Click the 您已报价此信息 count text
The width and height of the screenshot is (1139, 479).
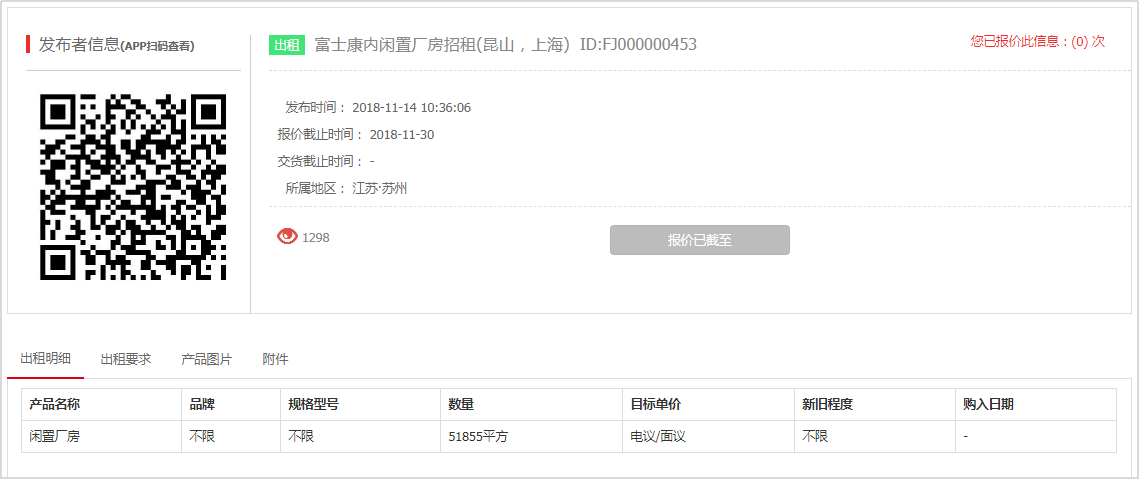click(1037, 41)
